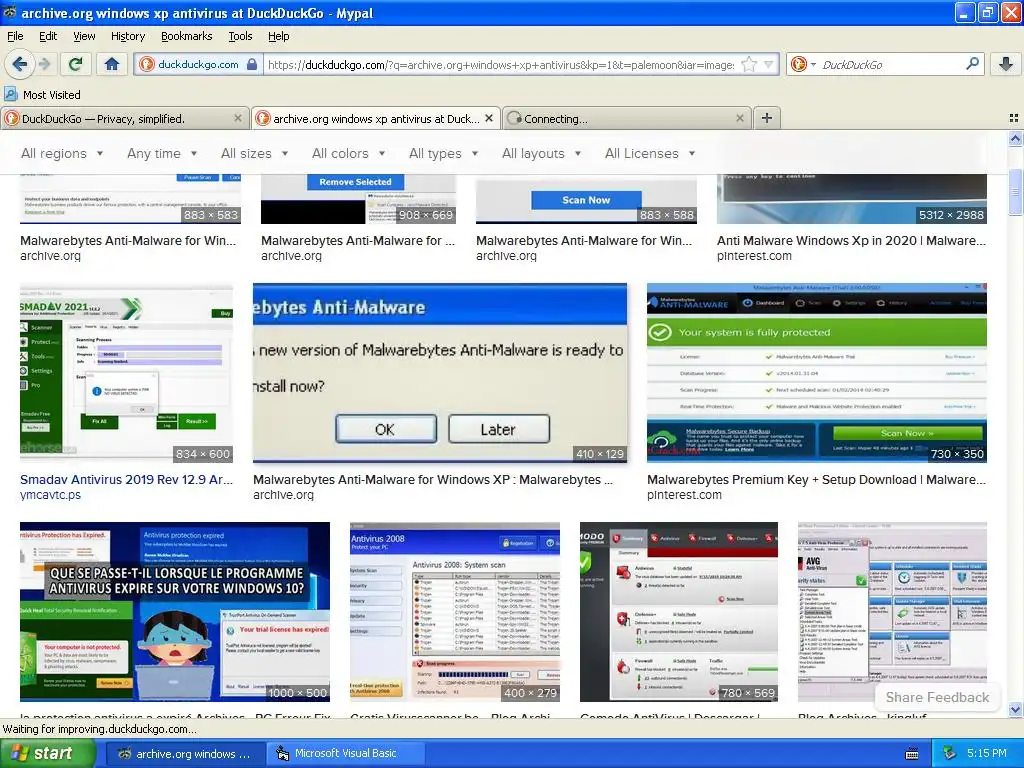Open the Malwarebytes OK/Later dialog thumbnail
Screen dimensions: 1024x768
click(440, 372)
